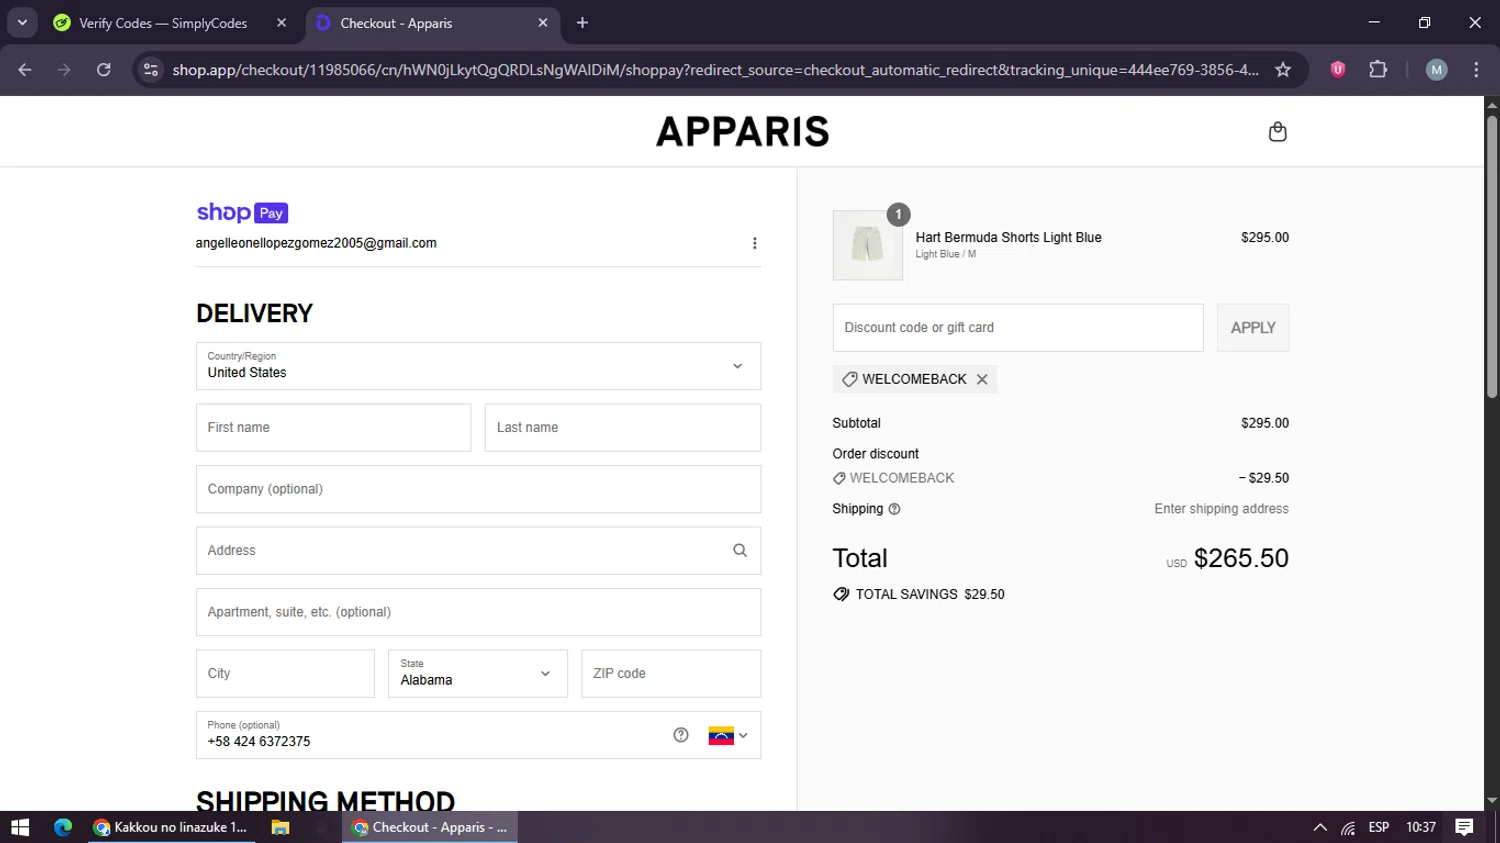Close the Verify Codes — SimplyCodes tab

(281, 23)
